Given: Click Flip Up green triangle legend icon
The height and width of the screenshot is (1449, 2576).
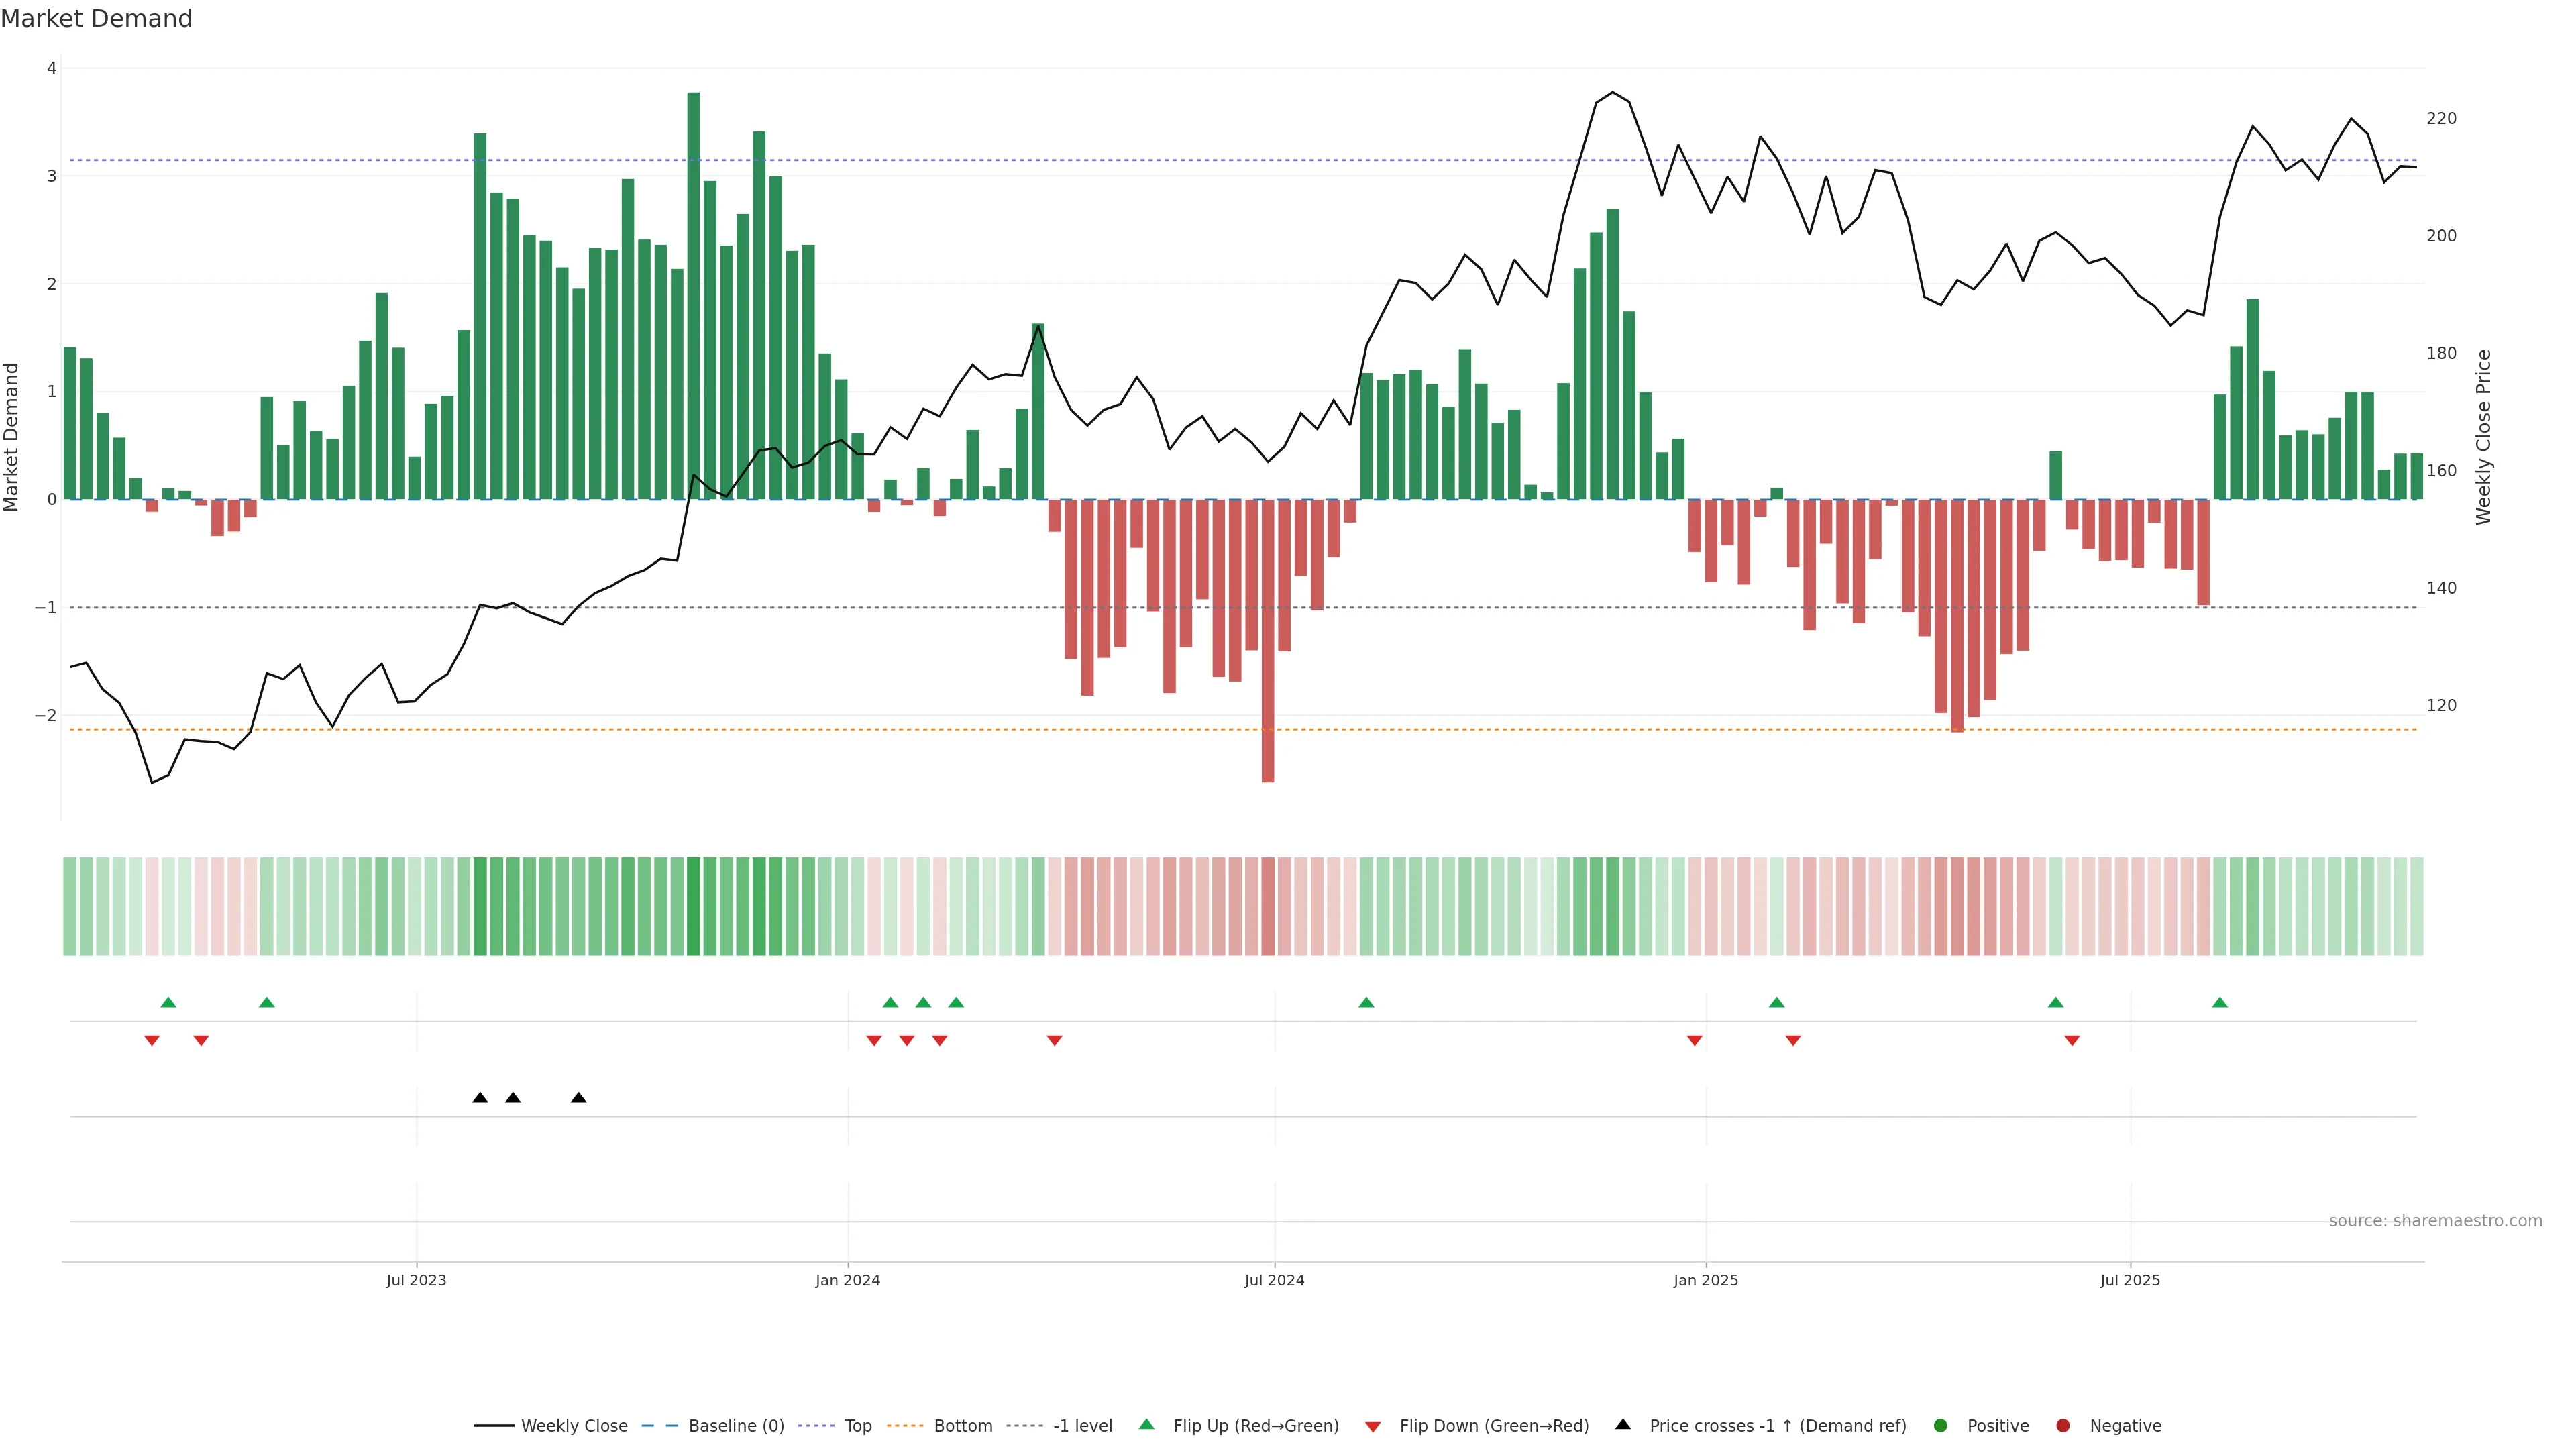Looking at the screenshot, I should 1147,1424.
